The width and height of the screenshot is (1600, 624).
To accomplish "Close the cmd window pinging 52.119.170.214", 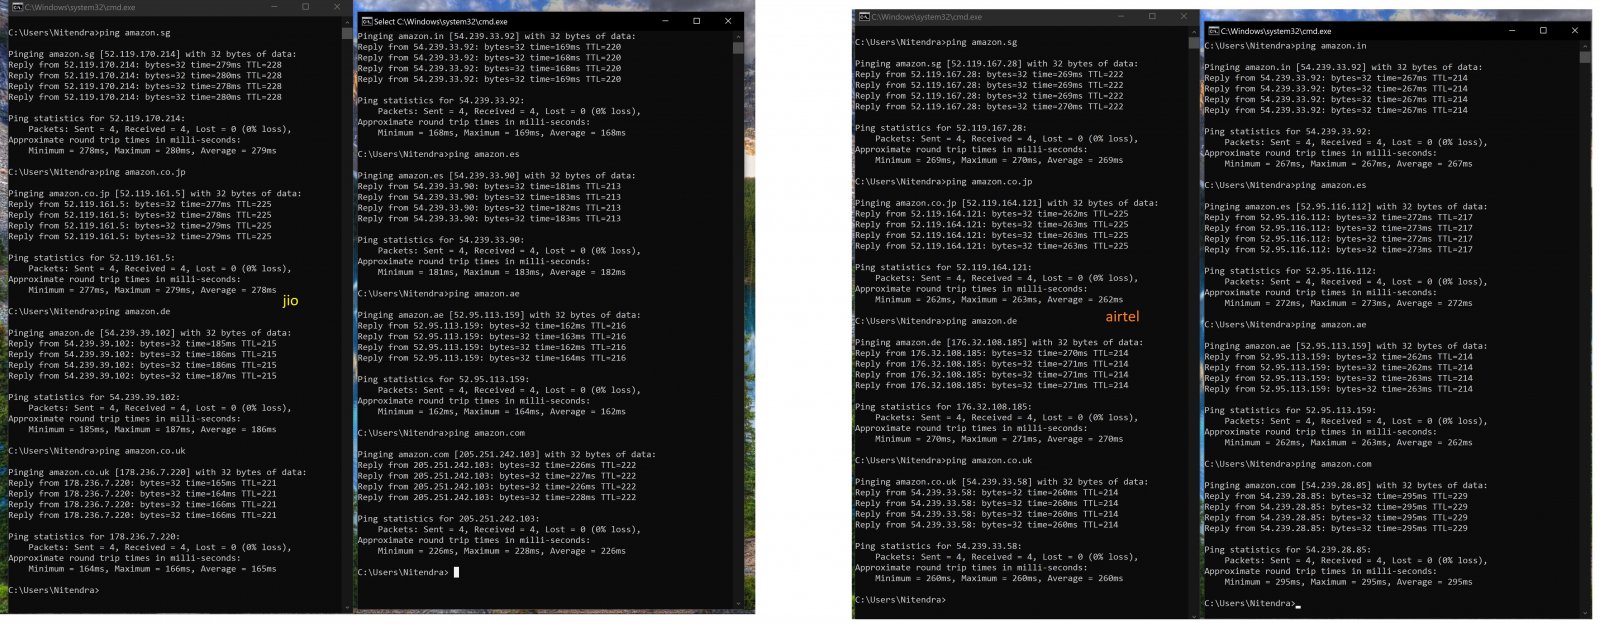I will 335,7.
